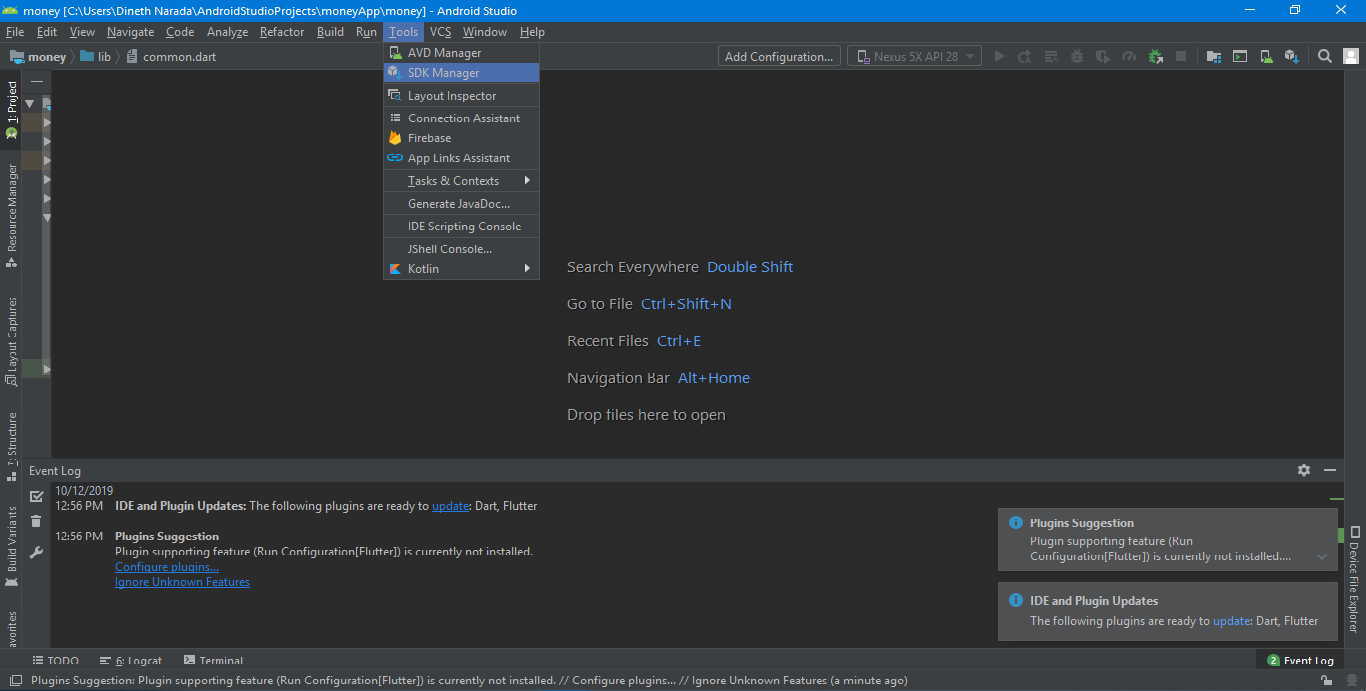Open SDK Manager from toolbar icon

[x=1292, y=57]
